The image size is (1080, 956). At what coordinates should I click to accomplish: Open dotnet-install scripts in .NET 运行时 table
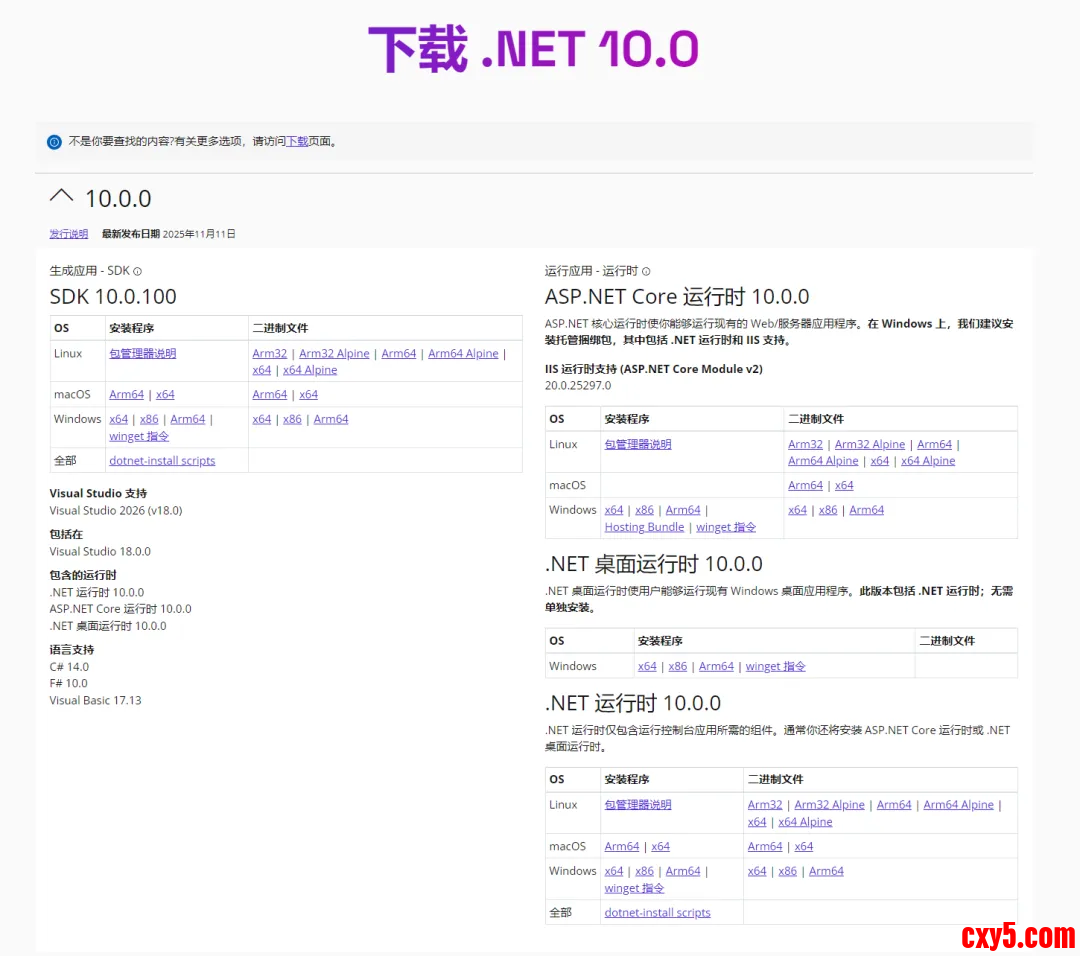(657, 913)
